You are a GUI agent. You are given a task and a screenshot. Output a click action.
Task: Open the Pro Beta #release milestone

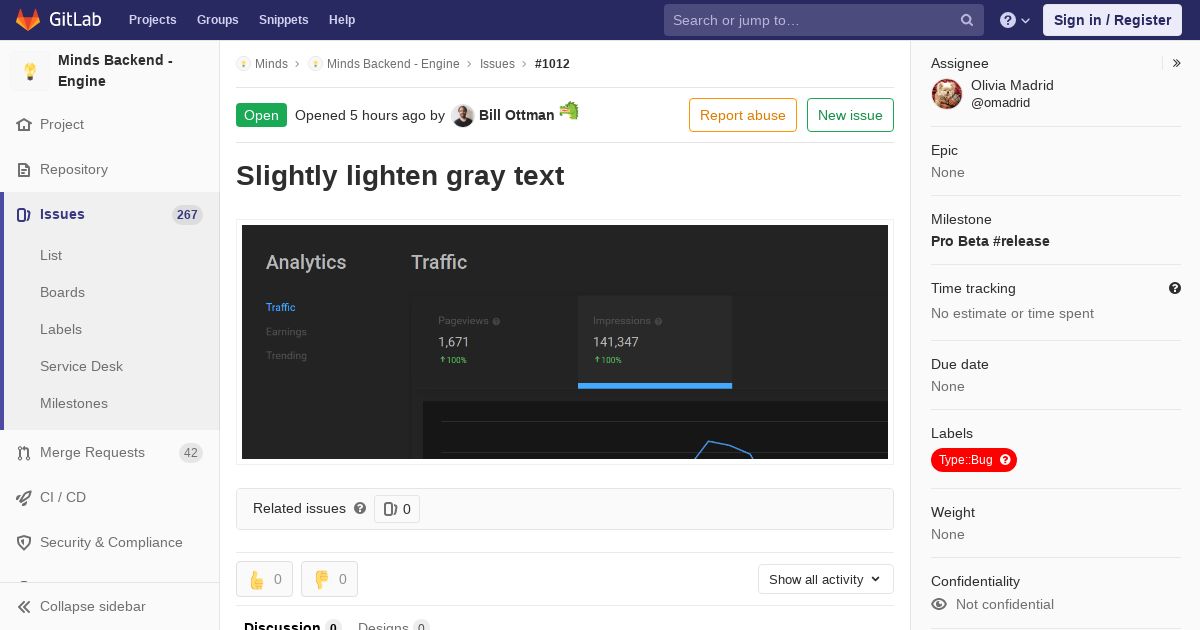(x=990, y=241)
